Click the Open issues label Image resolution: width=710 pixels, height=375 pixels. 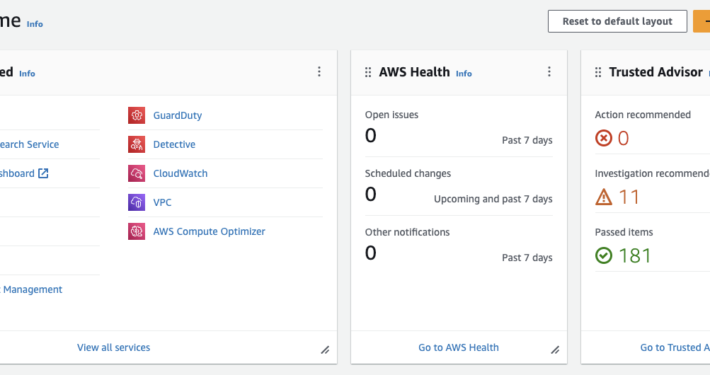[x=392, y=115]
